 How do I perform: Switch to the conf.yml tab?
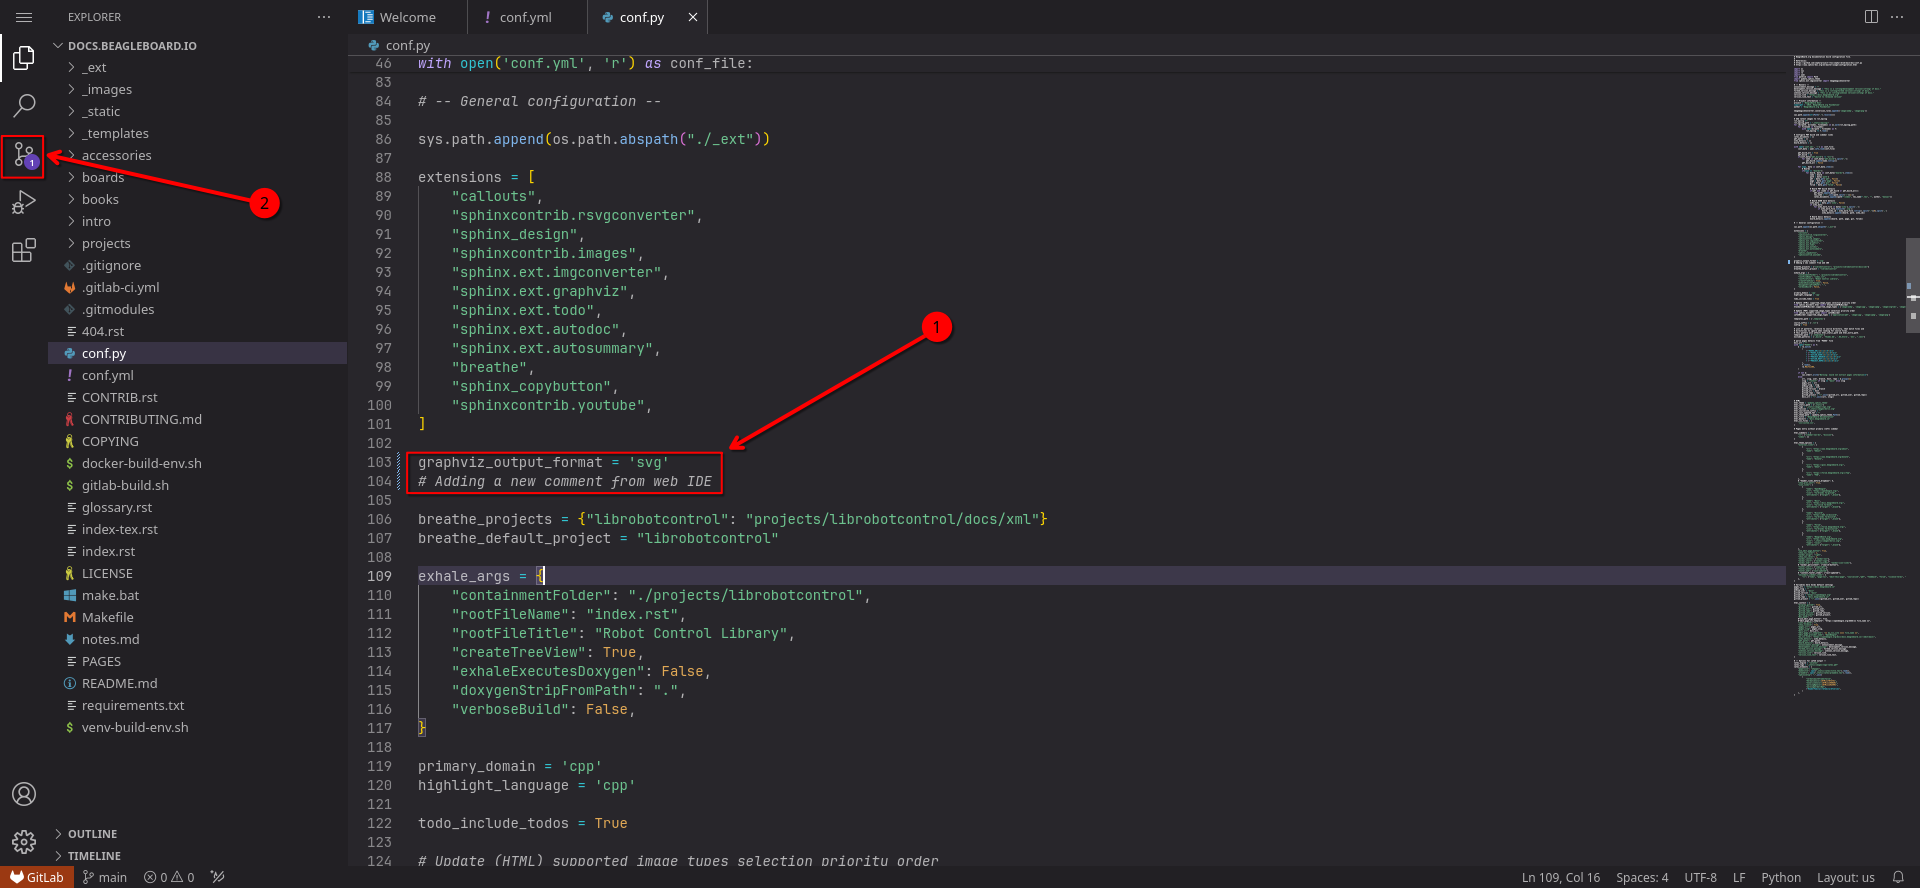(525, 17)
